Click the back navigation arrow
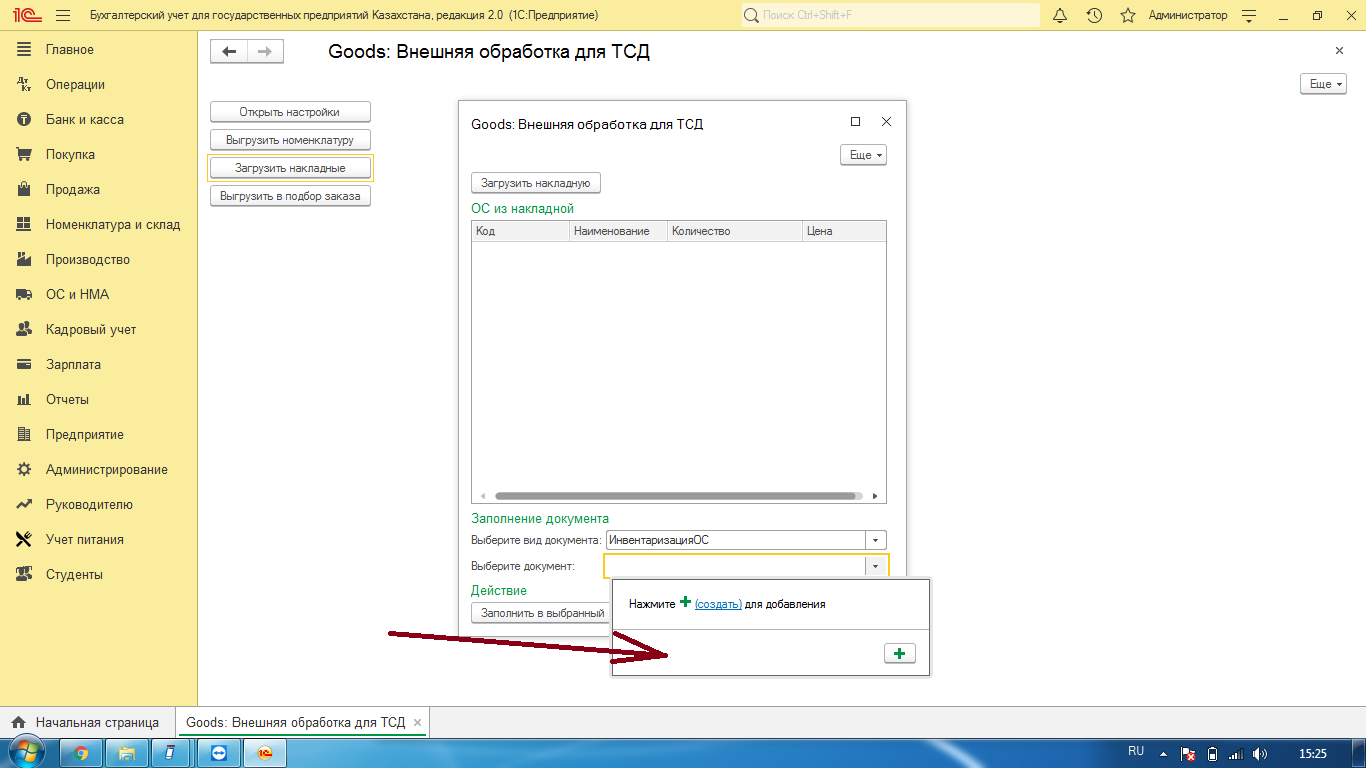 [x=229, y=52]
